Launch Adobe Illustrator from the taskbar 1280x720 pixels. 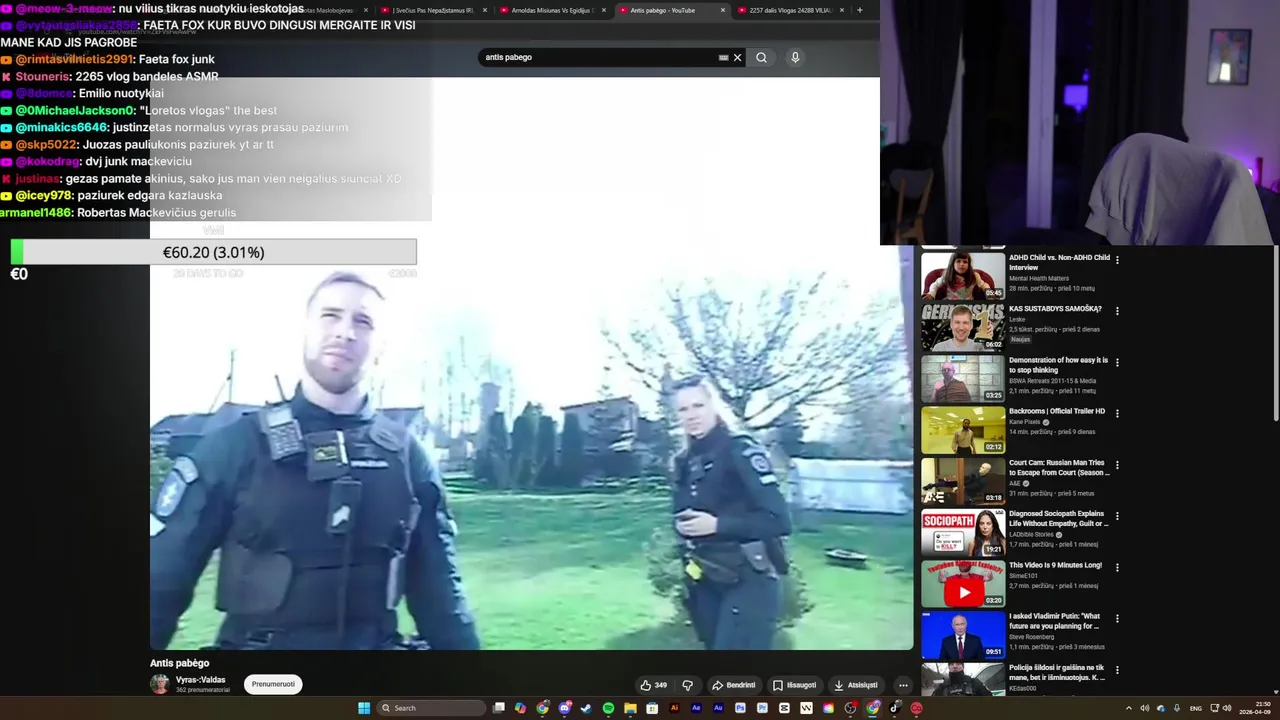(x=674, y=708)
